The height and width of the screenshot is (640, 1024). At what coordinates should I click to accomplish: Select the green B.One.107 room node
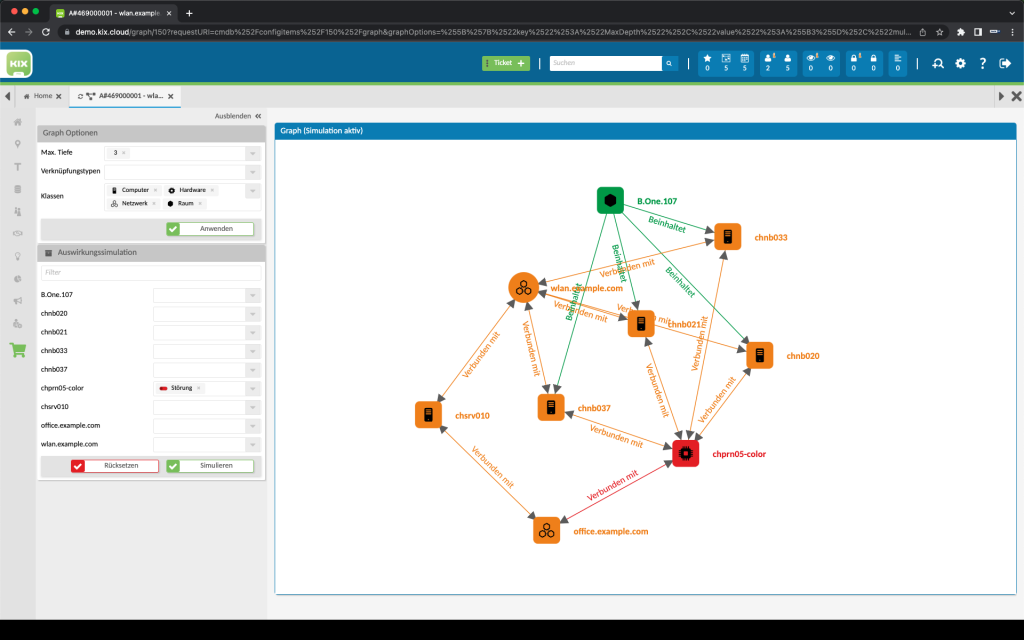[x=610, y=200]
